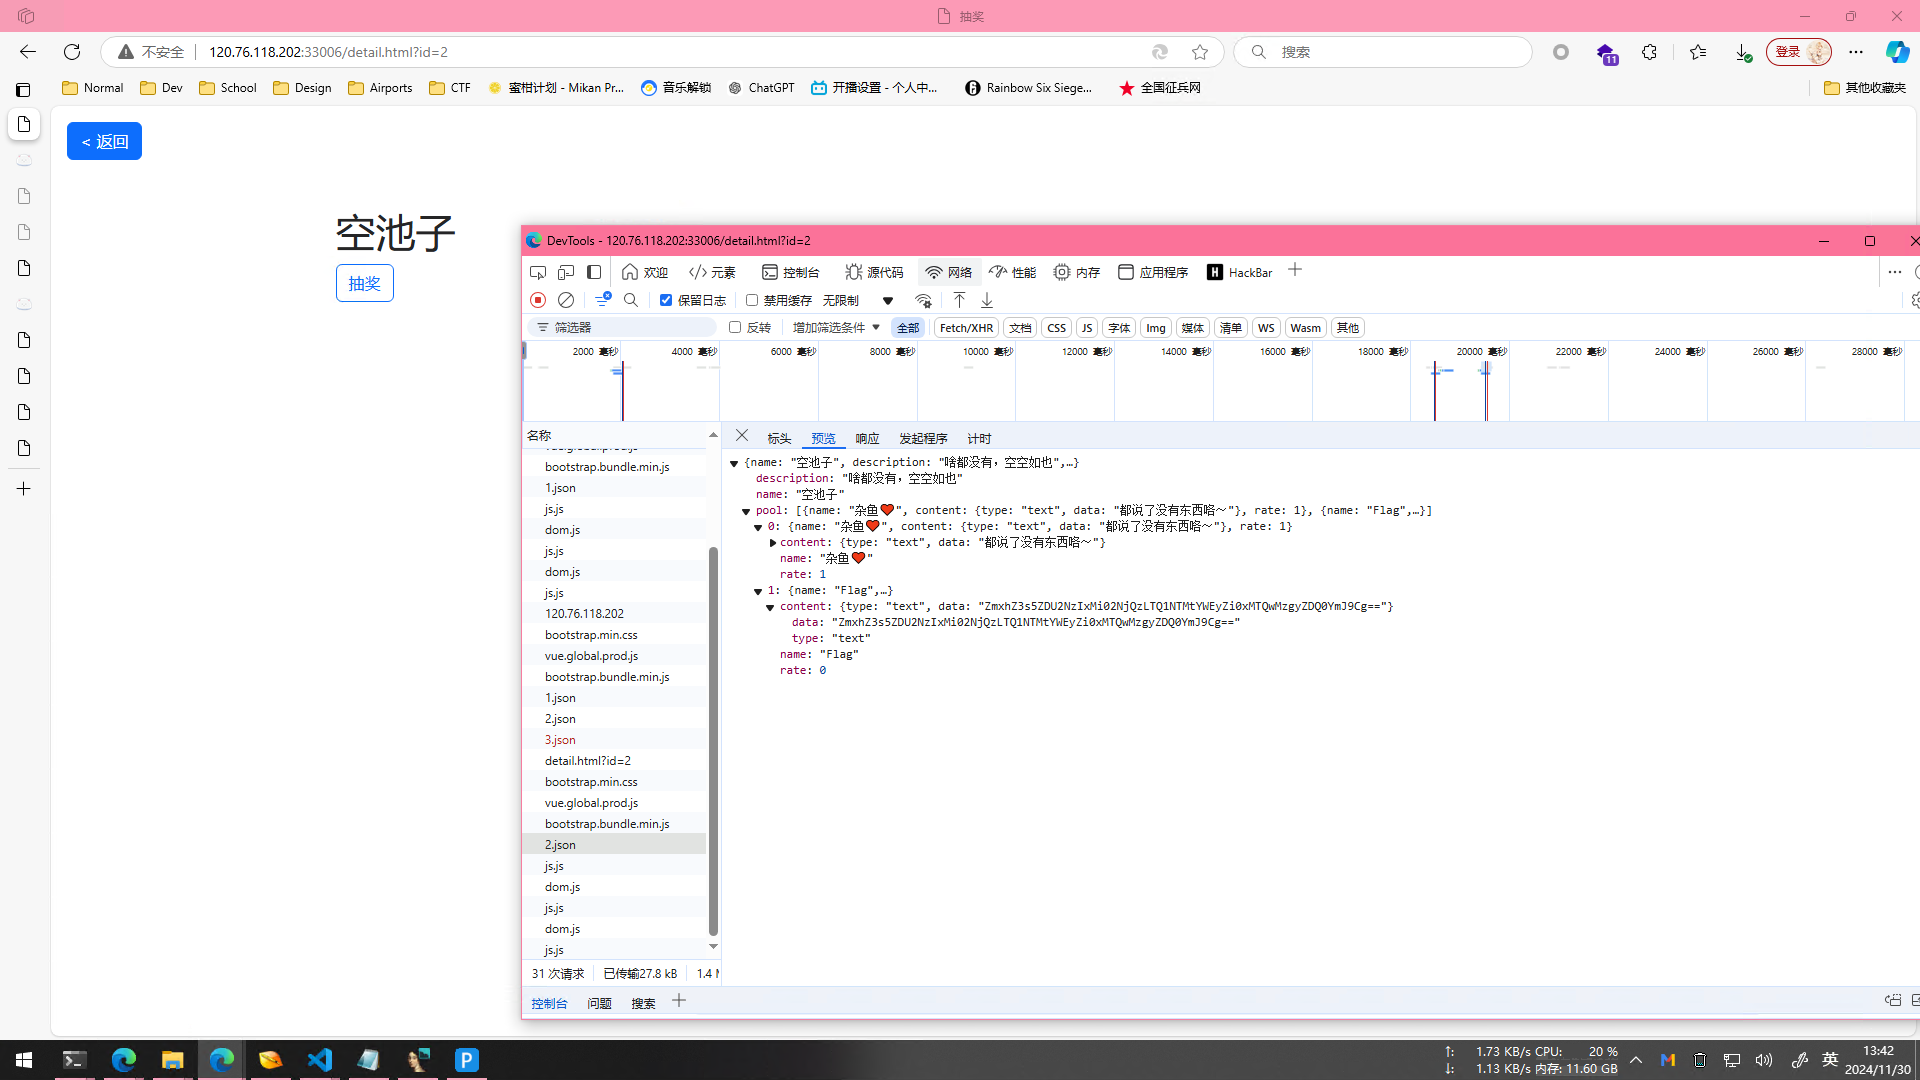Click the 返回 back button
This screenshot has width=1920, height=1080.
104,141
